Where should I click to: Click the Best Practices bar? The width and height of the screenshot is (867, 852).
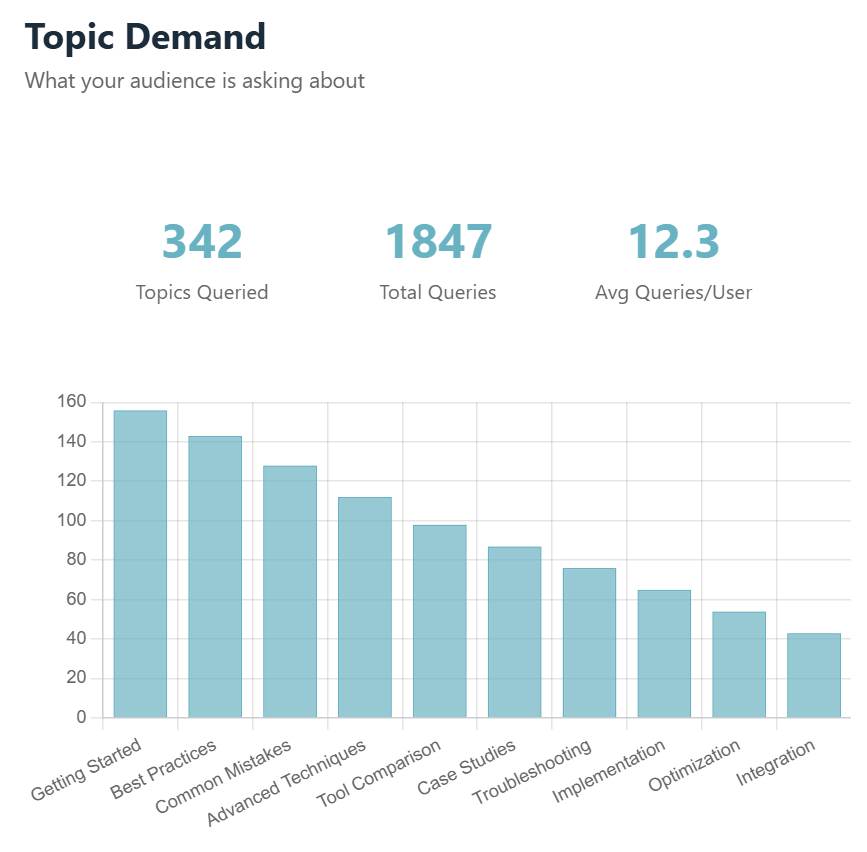[x=214, y=575]
